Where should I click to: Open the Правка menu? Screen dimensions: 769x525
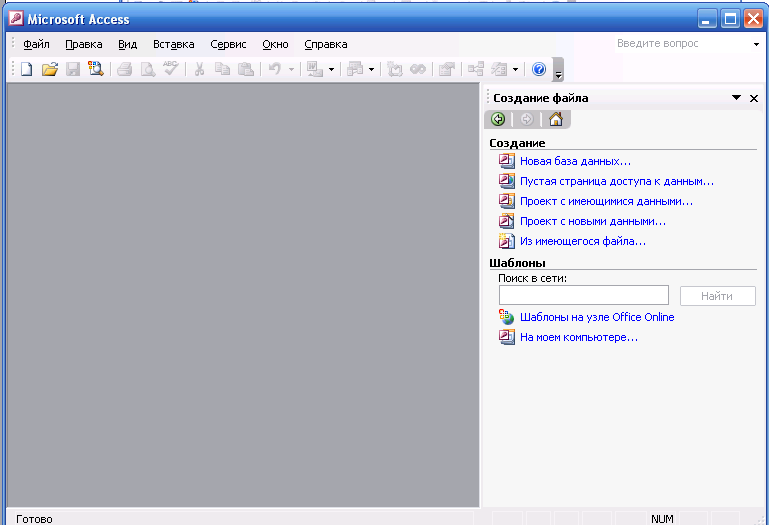(84, 44)
